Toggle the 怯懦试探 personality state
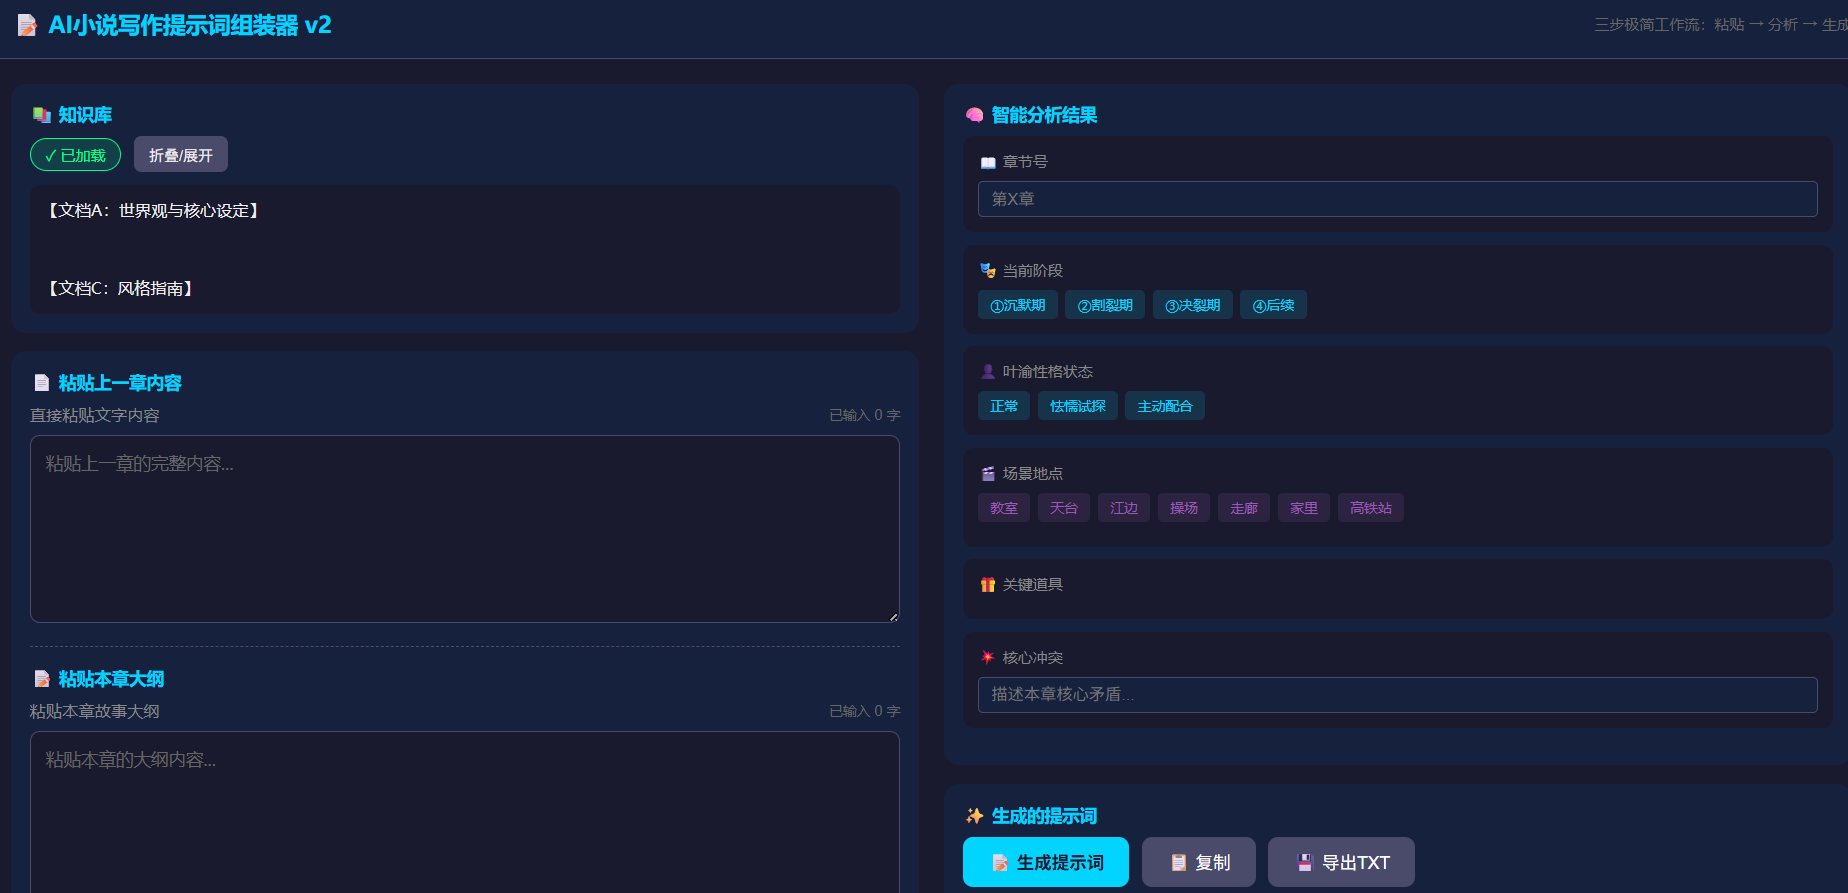 1077,406
